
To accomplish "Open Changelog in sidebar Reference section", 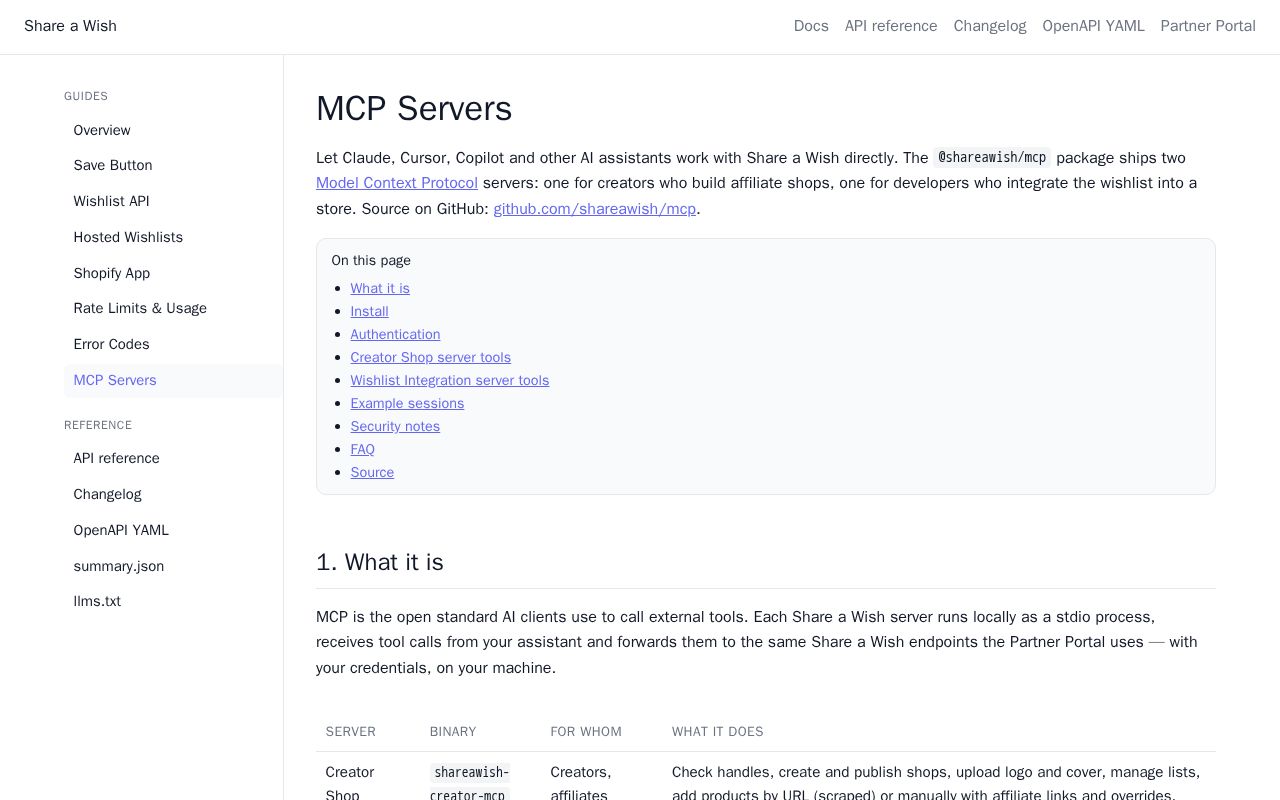I will 173,494.
